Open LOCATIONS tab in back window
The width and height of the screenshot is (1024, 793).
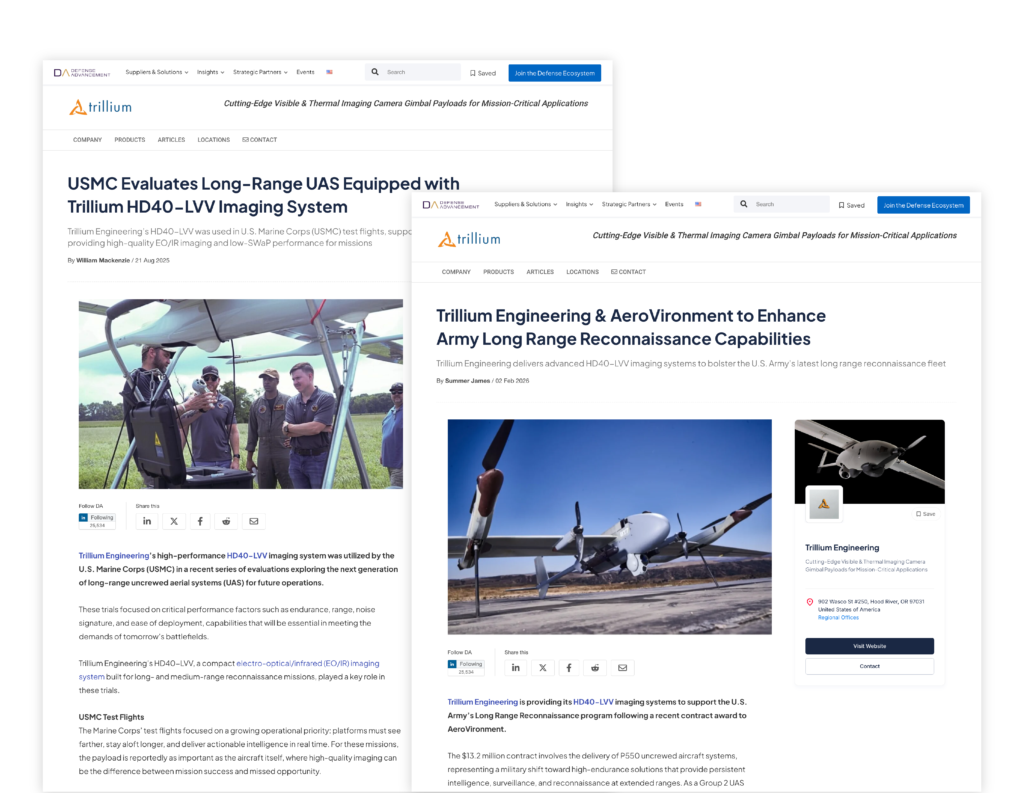tap(214, 140)
